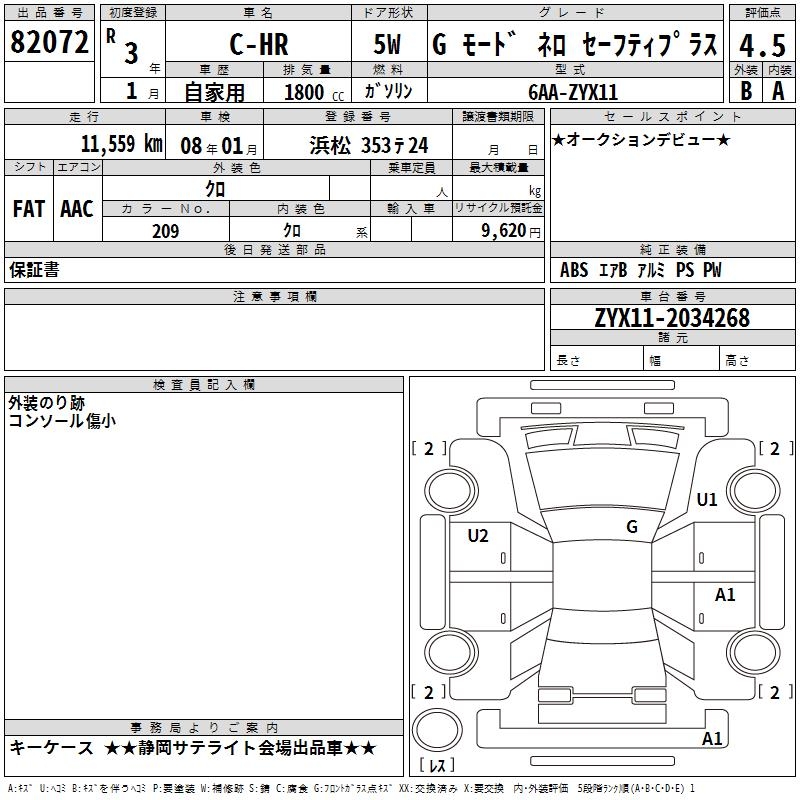The height and width of the screenshot is (800, 800).
Task: Click the recycle deposit 9,620円
Action: coord(511,231)
